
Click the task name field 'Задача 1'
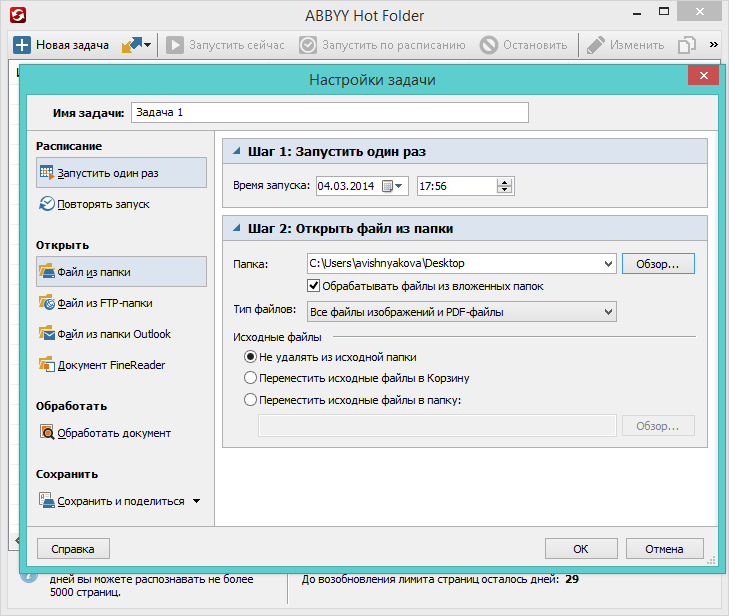[x=330, y=113]
